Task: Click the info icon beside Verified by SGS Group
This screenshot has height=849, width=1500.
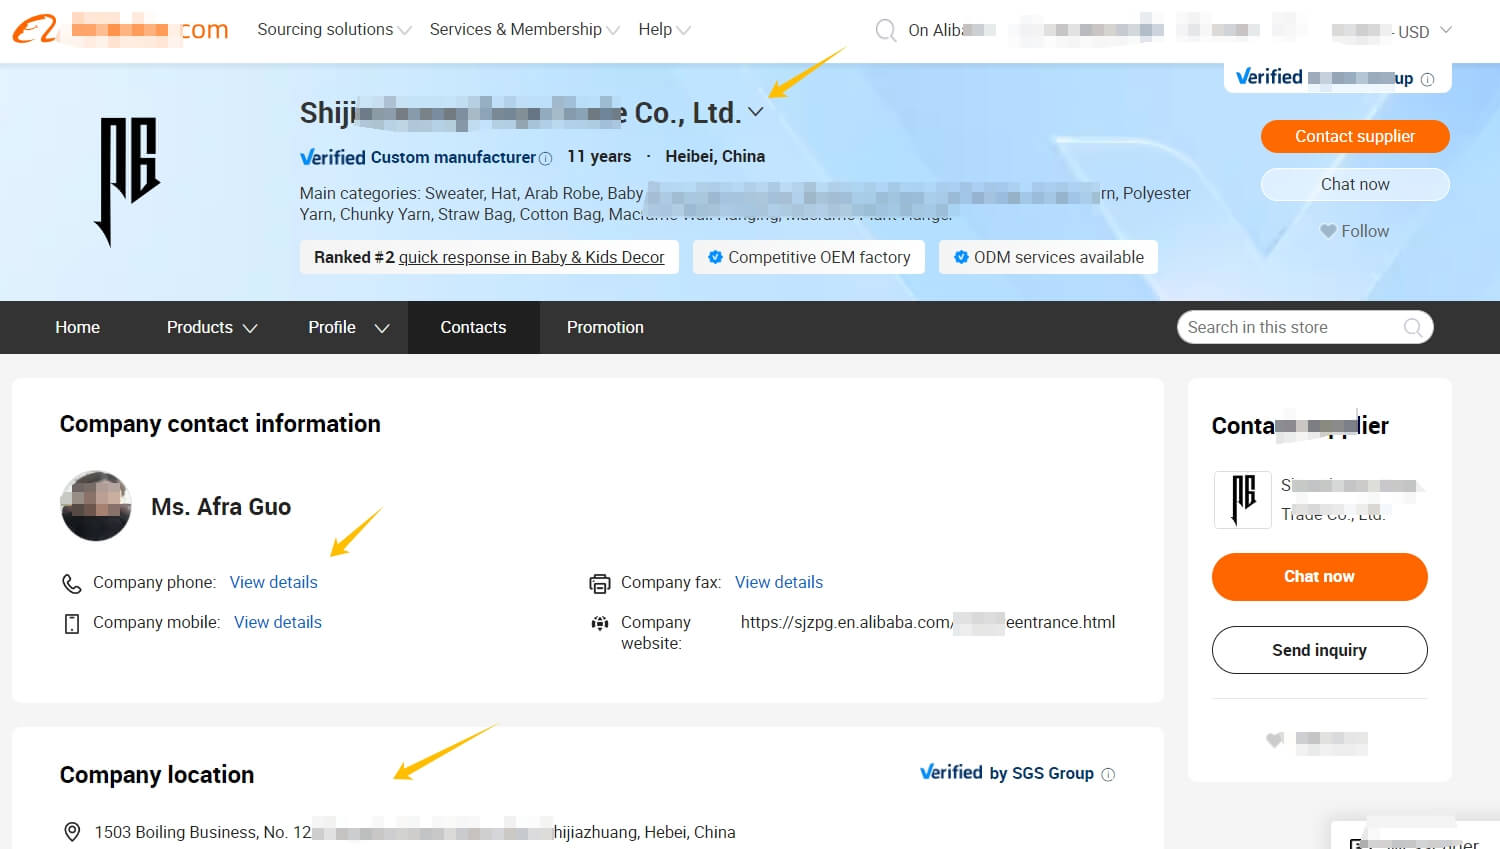Action: [x=1108, y=774]
